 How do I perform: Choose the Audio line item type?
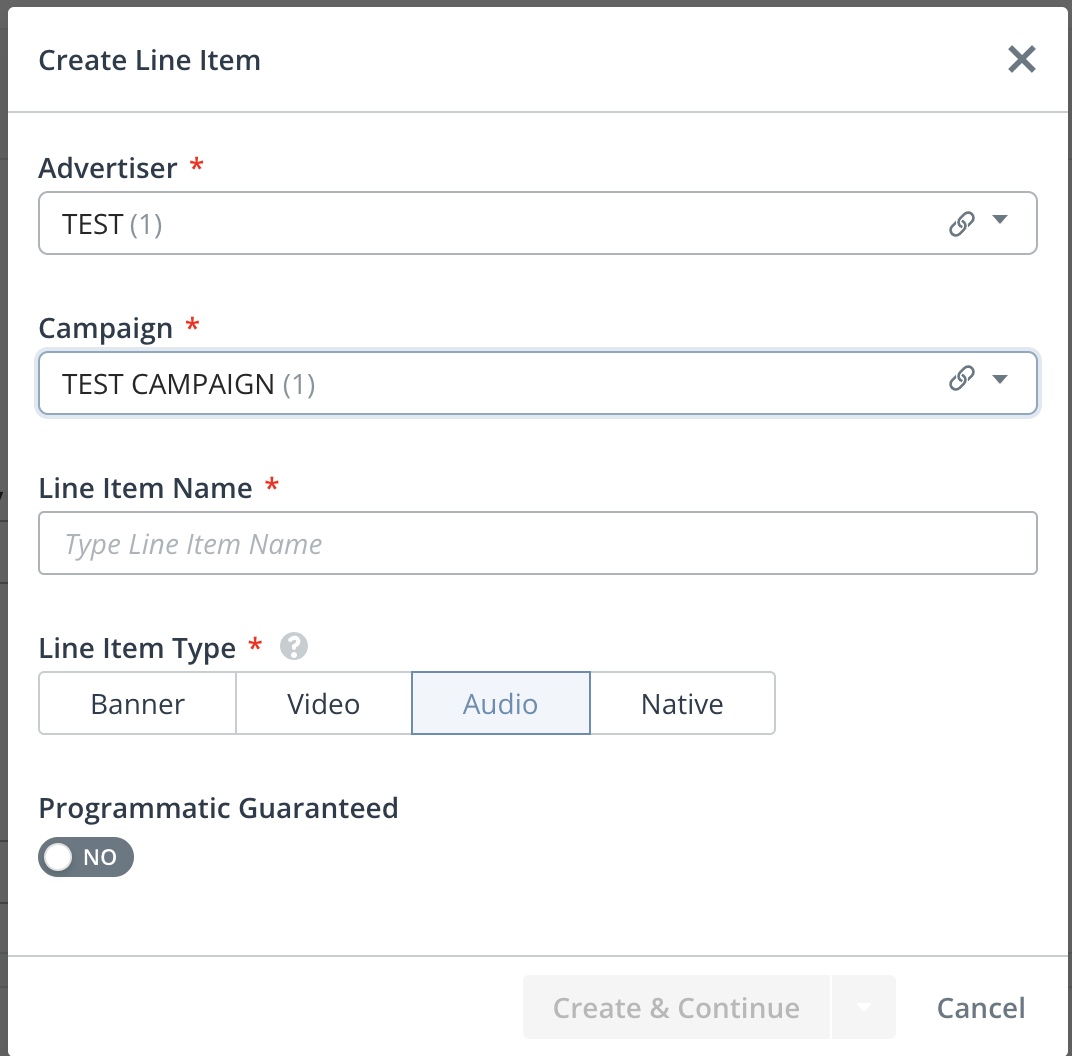500,704
